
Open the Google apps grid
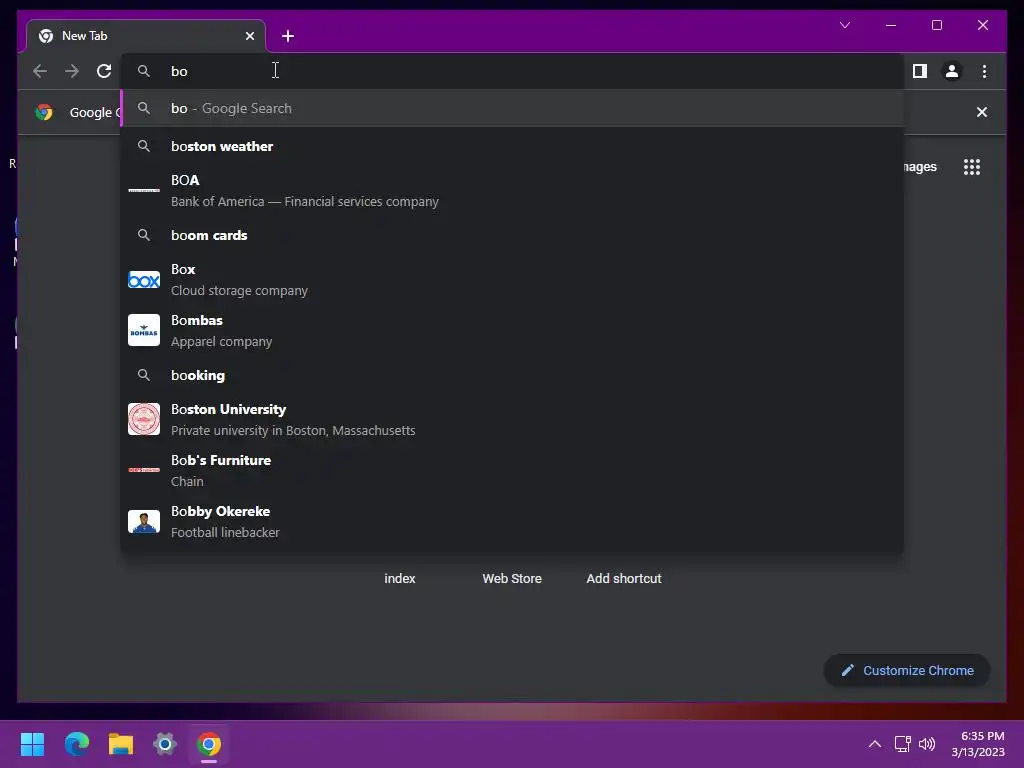coord(972,167)
